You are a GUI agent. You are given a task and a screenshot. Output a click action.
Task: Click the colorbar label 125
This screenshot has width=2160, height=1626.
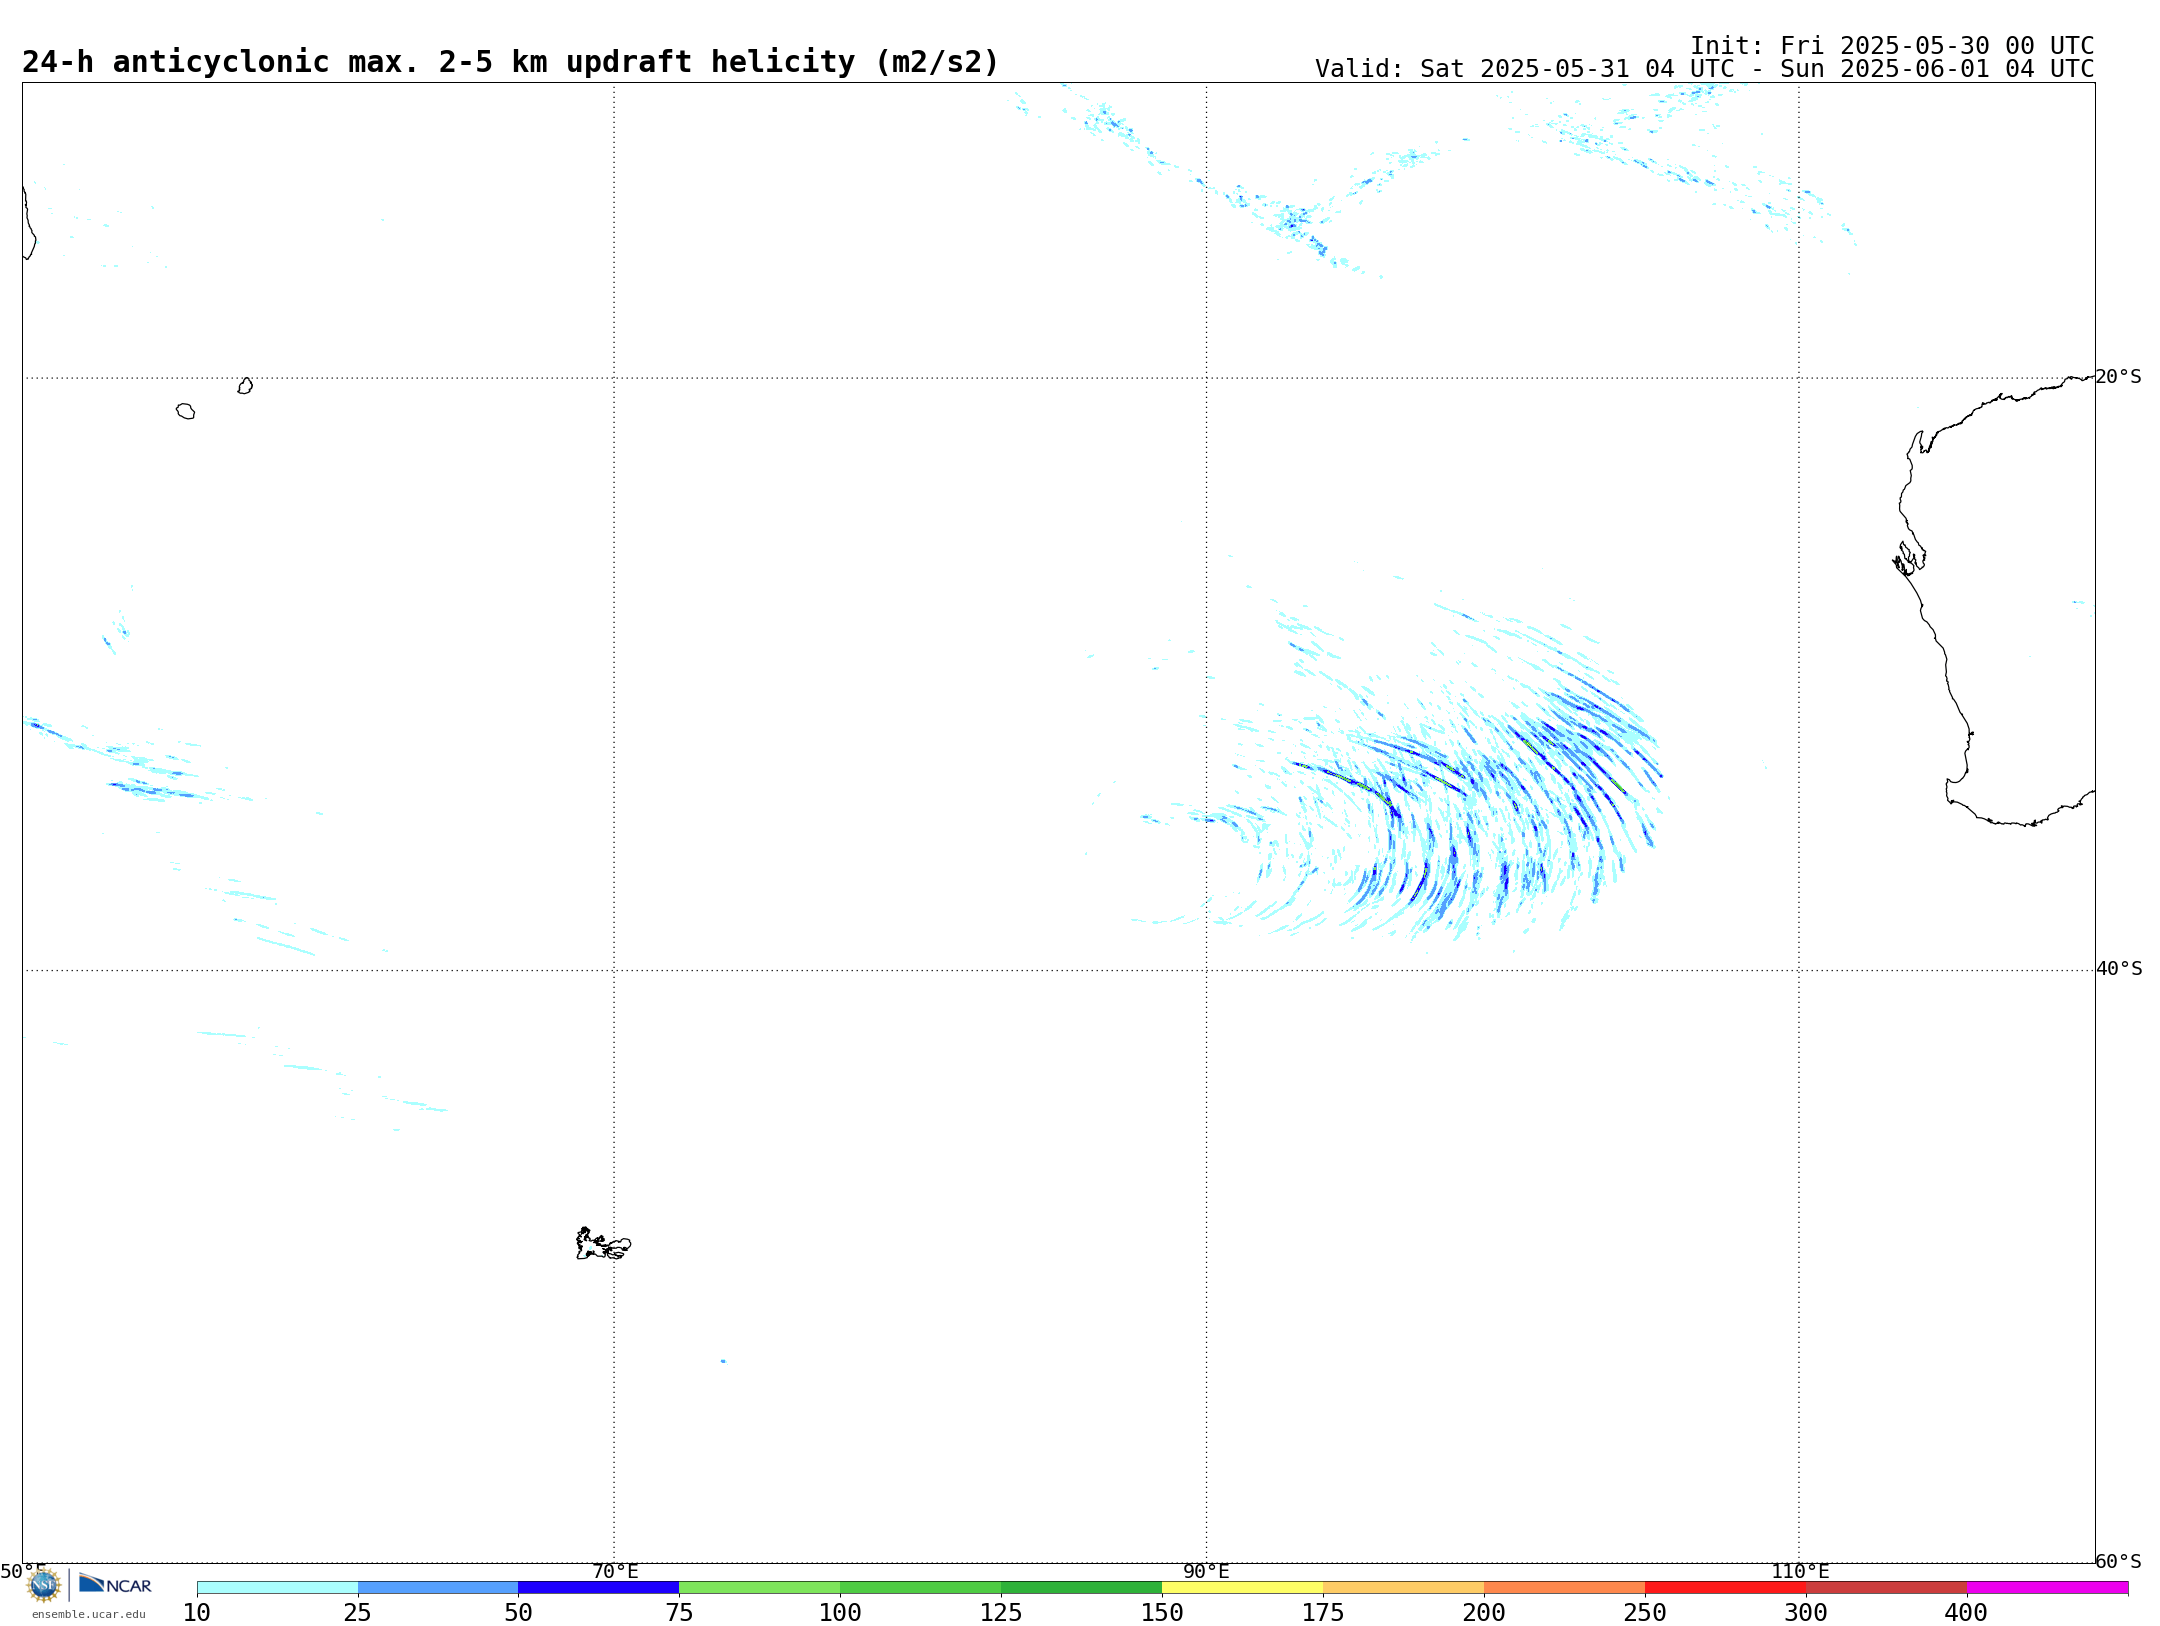[1001, 1613]
